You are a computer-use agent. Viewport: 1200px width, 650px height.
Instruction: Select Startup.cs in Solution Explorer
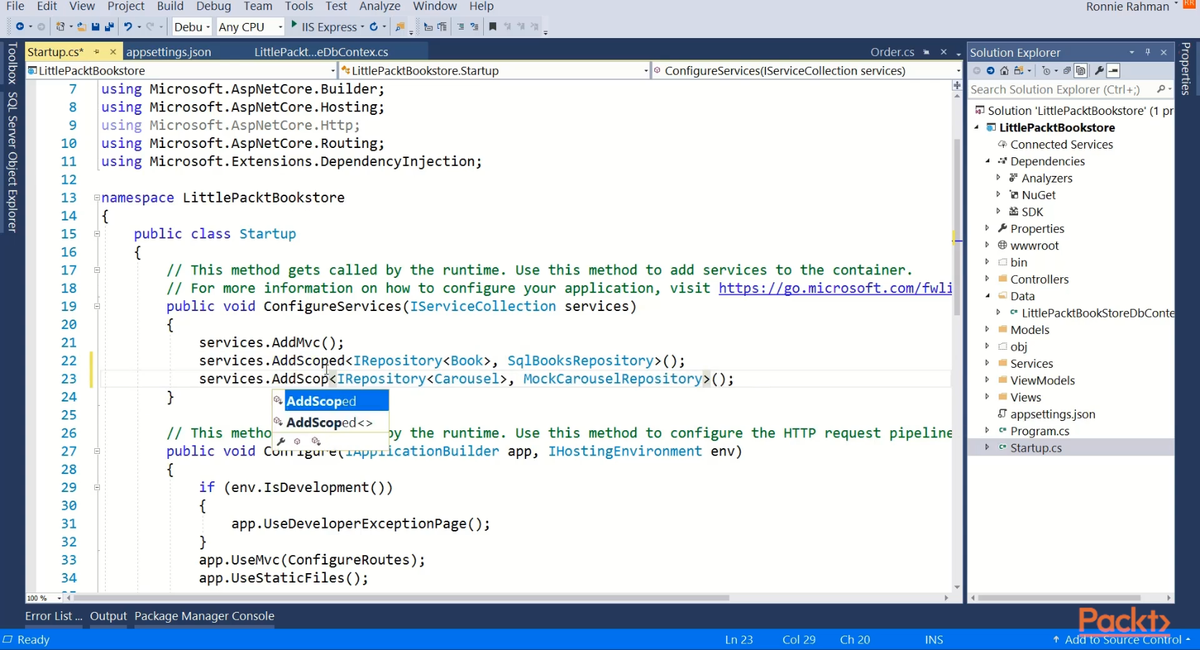tap(1036, 448)
